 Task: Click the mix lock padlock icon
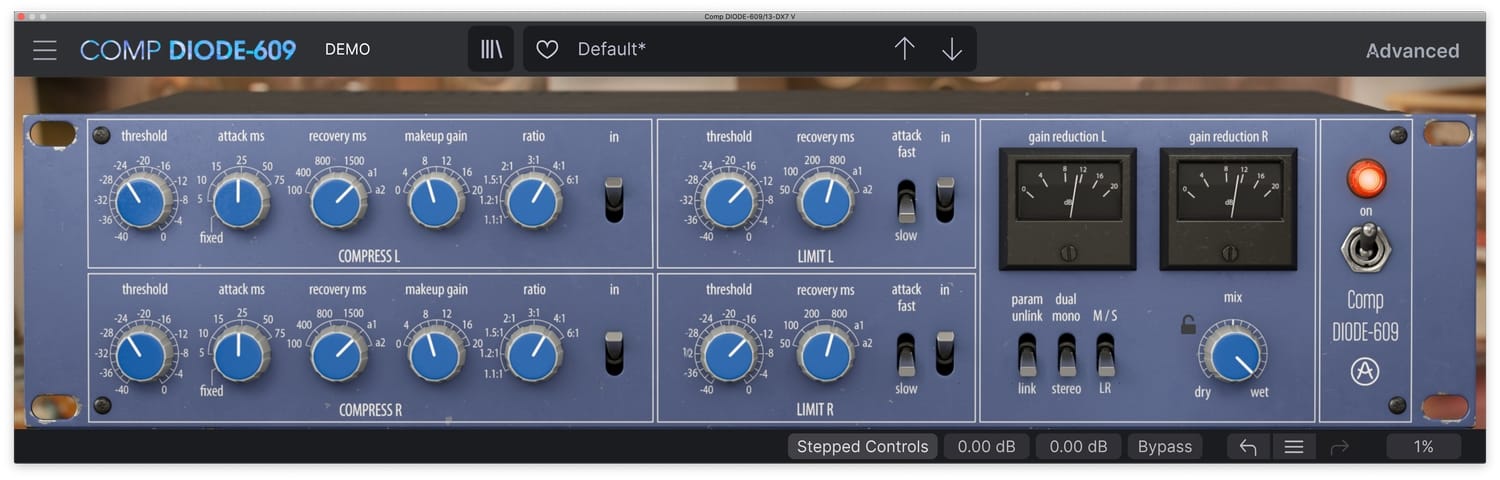coord(1188,325)
